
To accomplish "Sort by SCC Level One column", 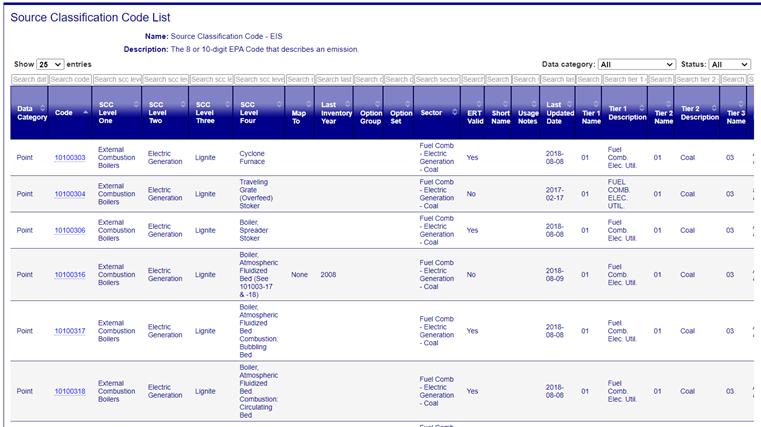I will pyautogui.click(x=117, y=113).
